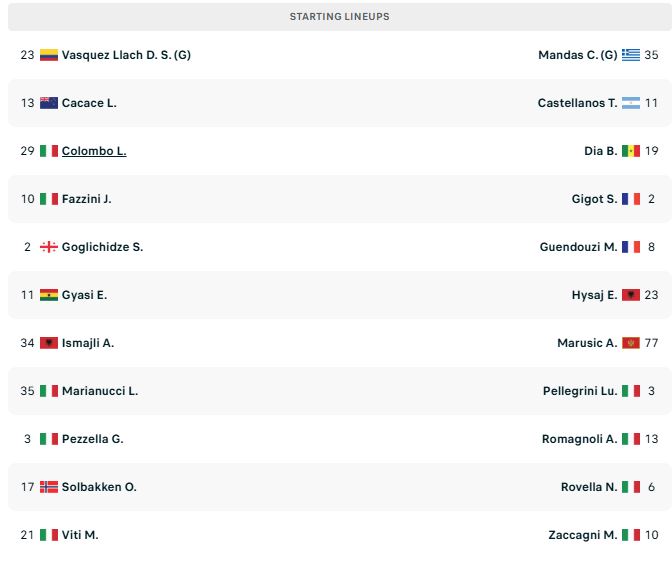This screenshot has height=575, width=672.
Task: Click the Georgia flag beside Goglichidze S.
Action: [x=49, y=247]
